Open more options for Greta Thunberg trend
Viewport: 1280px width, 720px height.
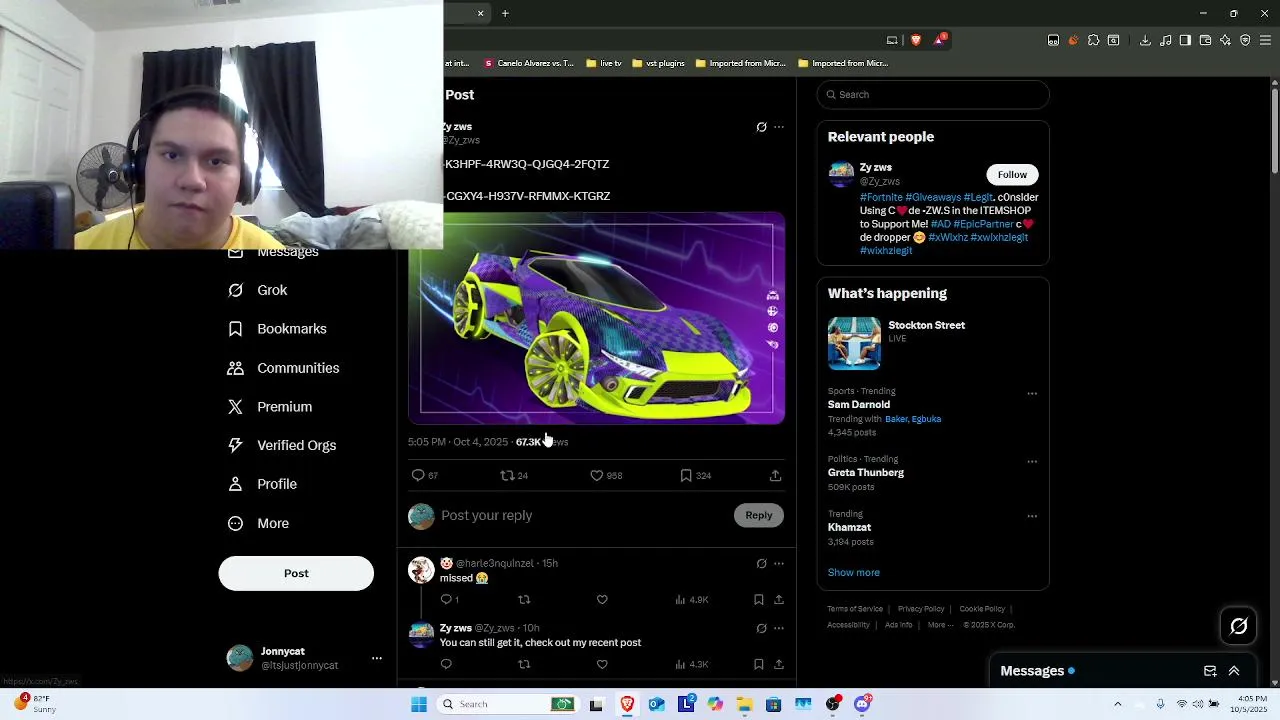(x=1032, y=462)
